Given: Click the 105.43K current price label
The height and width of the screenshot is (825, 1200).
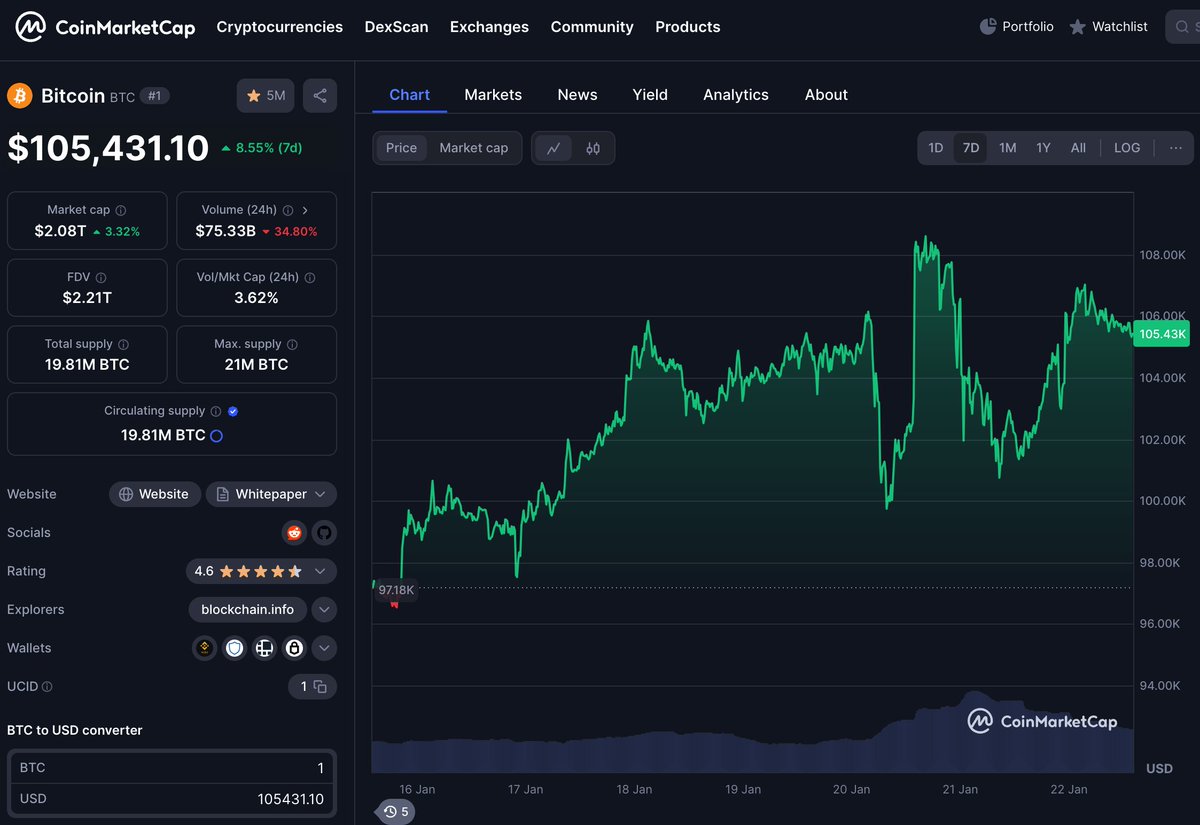Looking at the screenshot, I should pyautogui.click(x=1161, y=334).
